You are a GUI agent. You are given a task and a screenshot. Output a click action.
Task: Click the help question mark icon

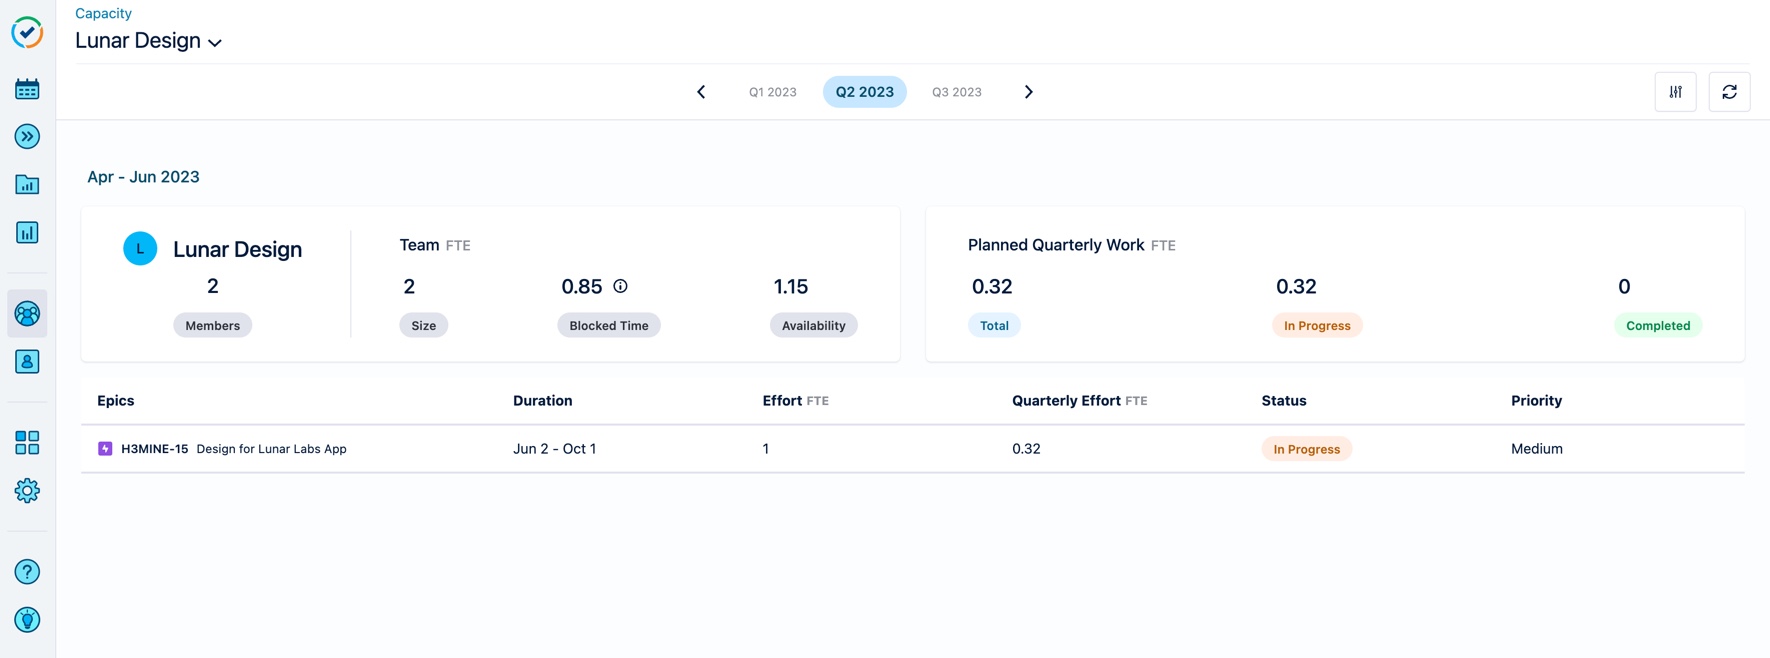pyautogui.click(x=27, y=572)
